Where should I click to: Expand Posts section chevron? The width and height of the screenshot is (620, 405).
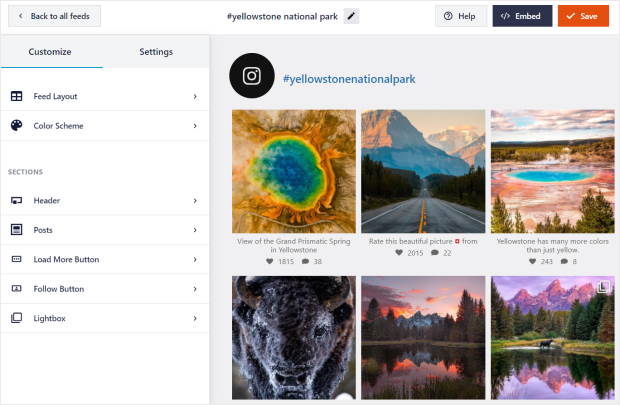195,230
